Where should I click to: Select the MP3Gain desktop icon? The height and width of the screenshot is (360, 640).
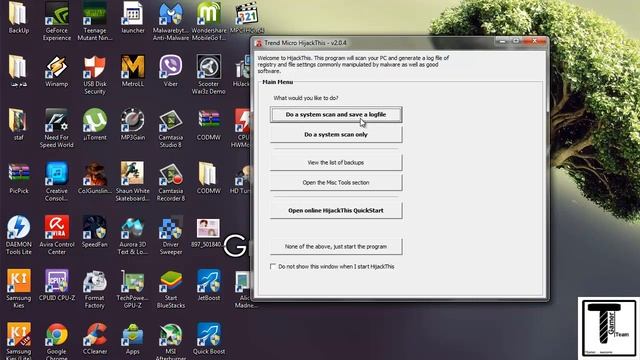click(133, 124)
